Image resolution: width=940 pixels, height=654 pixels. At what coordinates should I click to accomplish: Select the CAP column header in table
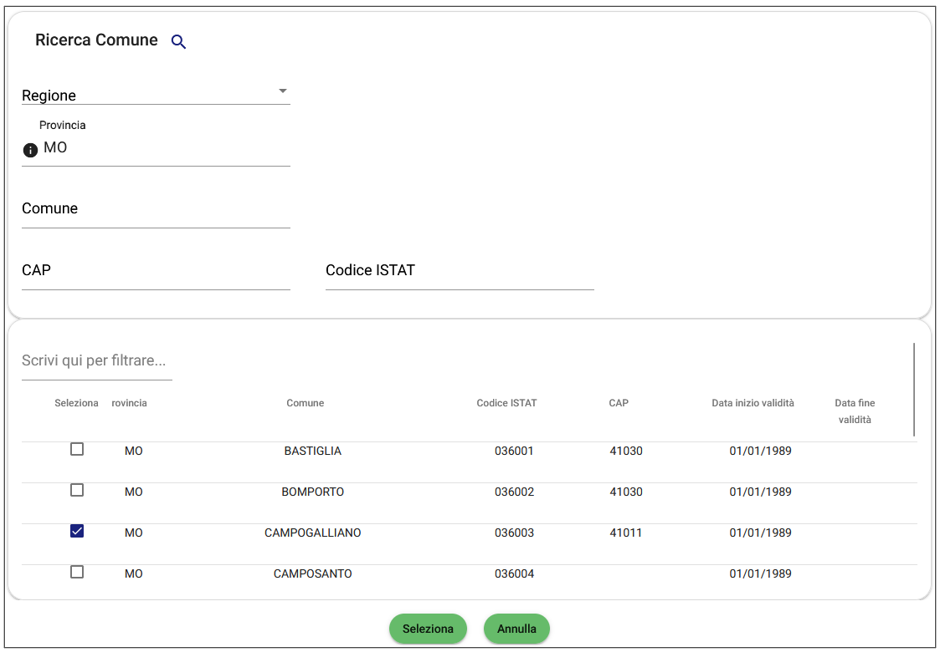(618, 403)
